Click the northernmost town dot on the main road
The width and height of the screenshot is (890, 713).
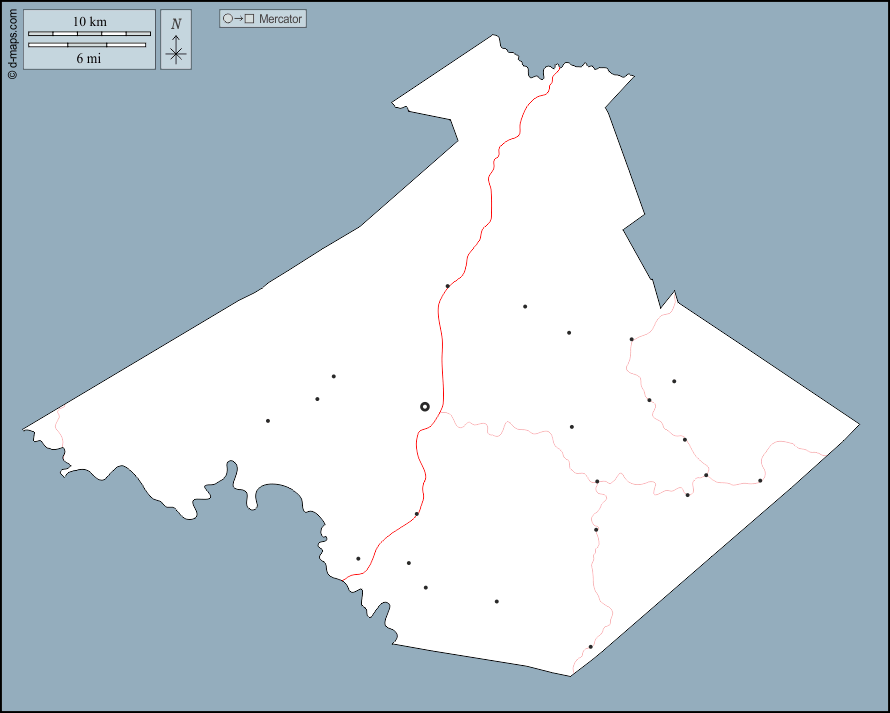[x=447, y=286]
